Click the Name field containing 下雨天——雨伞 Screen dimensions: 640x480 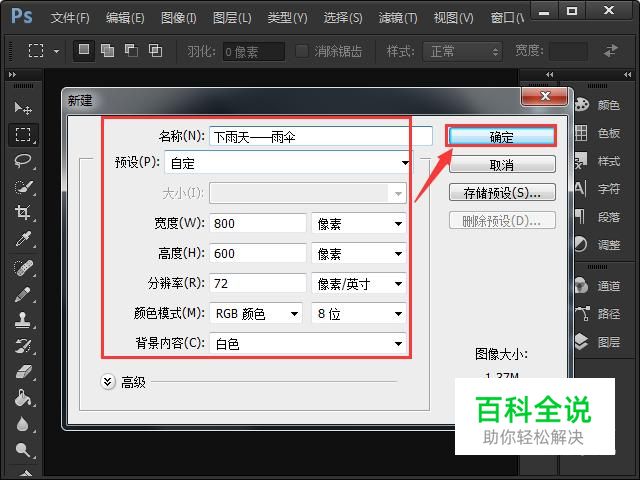tap(321, 136)
